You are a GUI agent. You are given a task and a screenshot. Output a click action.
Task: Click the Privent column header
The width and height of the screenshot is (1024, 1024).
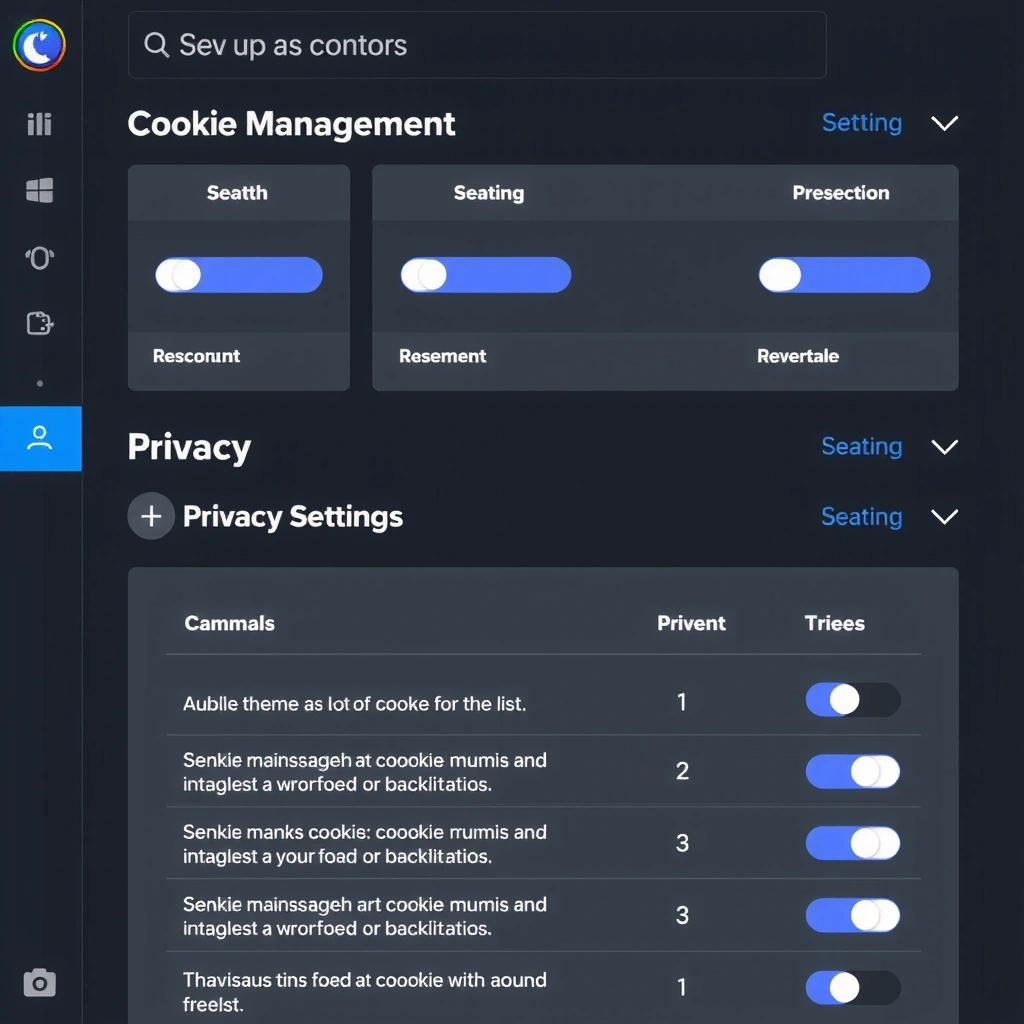(x=691, y=623)
